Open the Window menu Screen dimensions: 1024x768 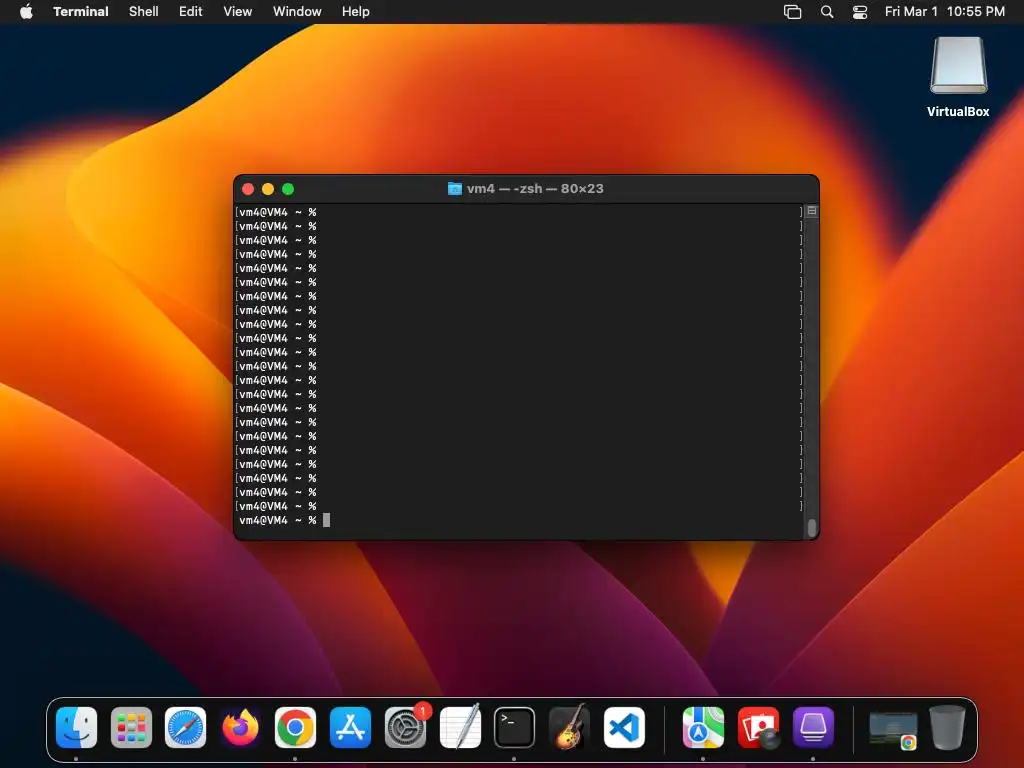pos(297,11)
